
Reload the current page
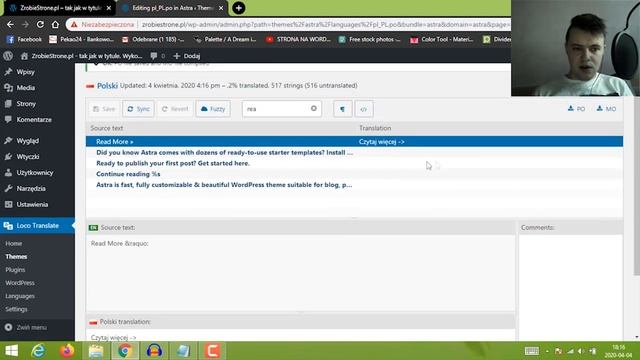tap(40, 24)
